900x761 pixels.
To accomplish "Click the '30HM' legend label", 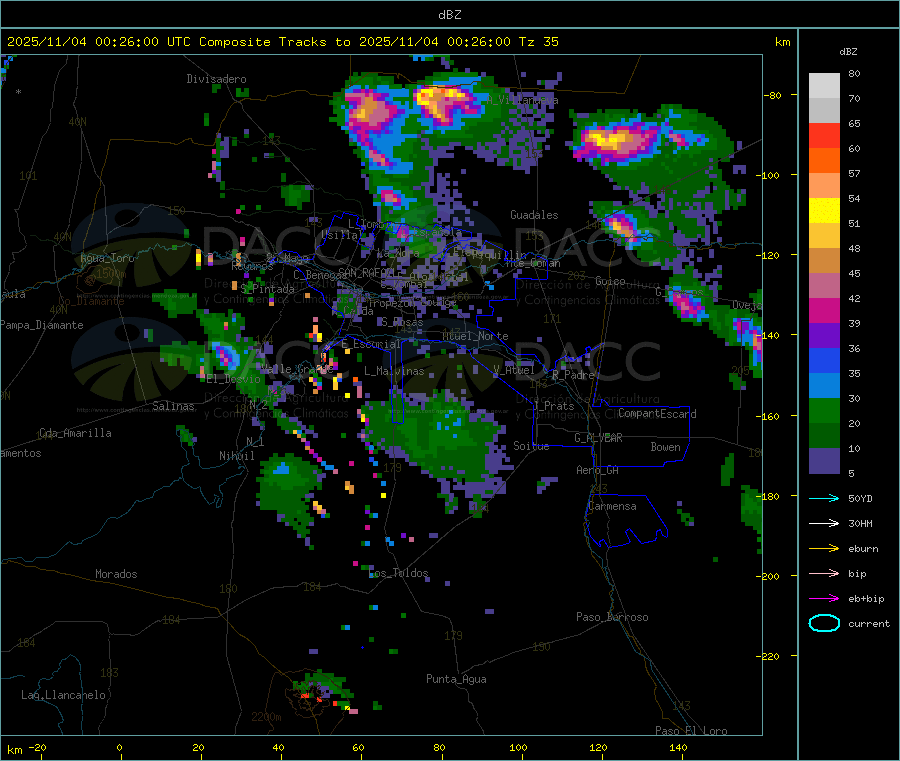I will pyautogui.click(x=860, y=523).
